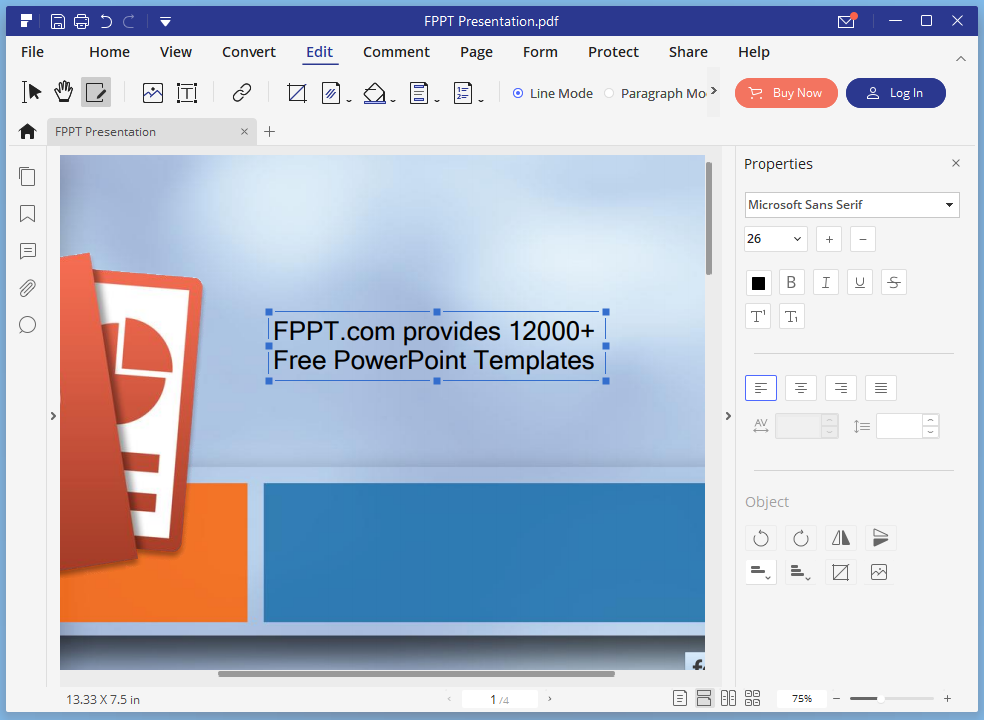The width and height of the screenshot is (984, 720).
Task: Toggle Bold text formatting
Action: click(x=791, y=283)
